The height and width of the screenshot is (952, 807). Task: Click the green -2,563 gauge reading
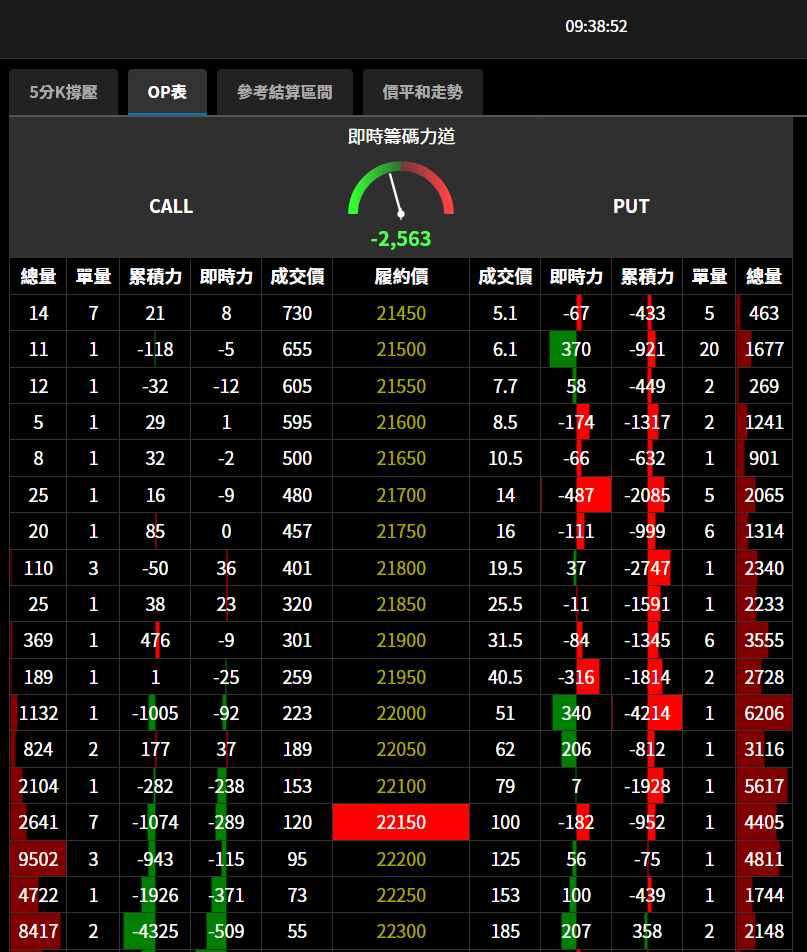point(401,239)
